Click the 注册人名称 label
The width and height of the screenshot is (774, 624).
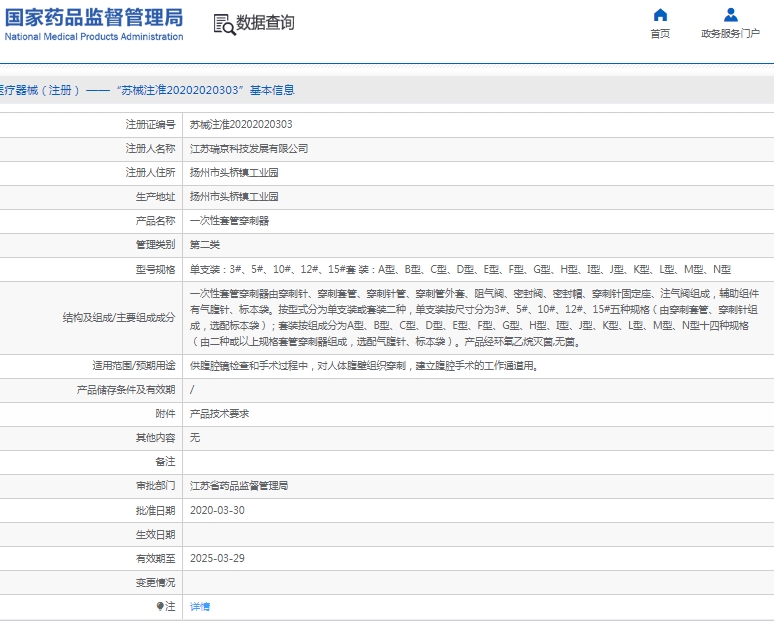tap(151, 149)
